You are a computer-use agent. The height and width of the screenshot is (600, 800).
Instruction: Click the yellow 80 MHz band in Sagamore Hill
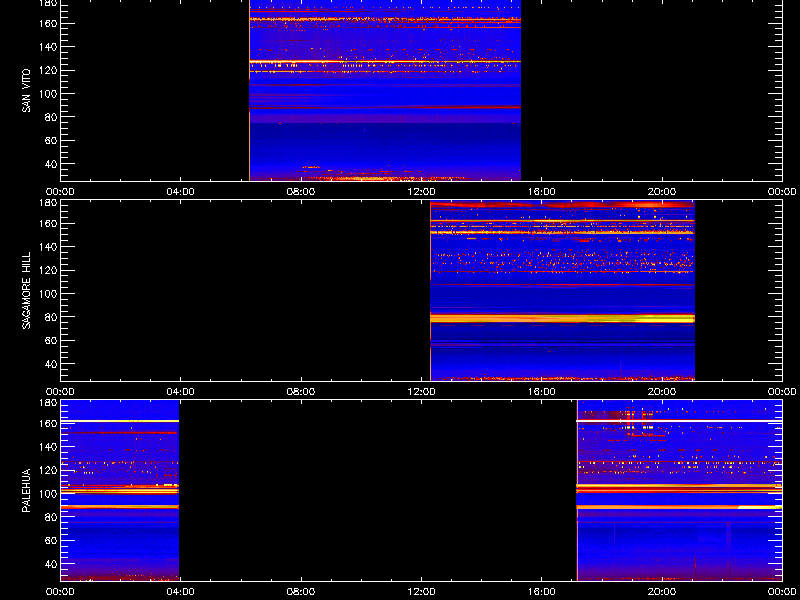pyautogui.click(x=562, y=318)
